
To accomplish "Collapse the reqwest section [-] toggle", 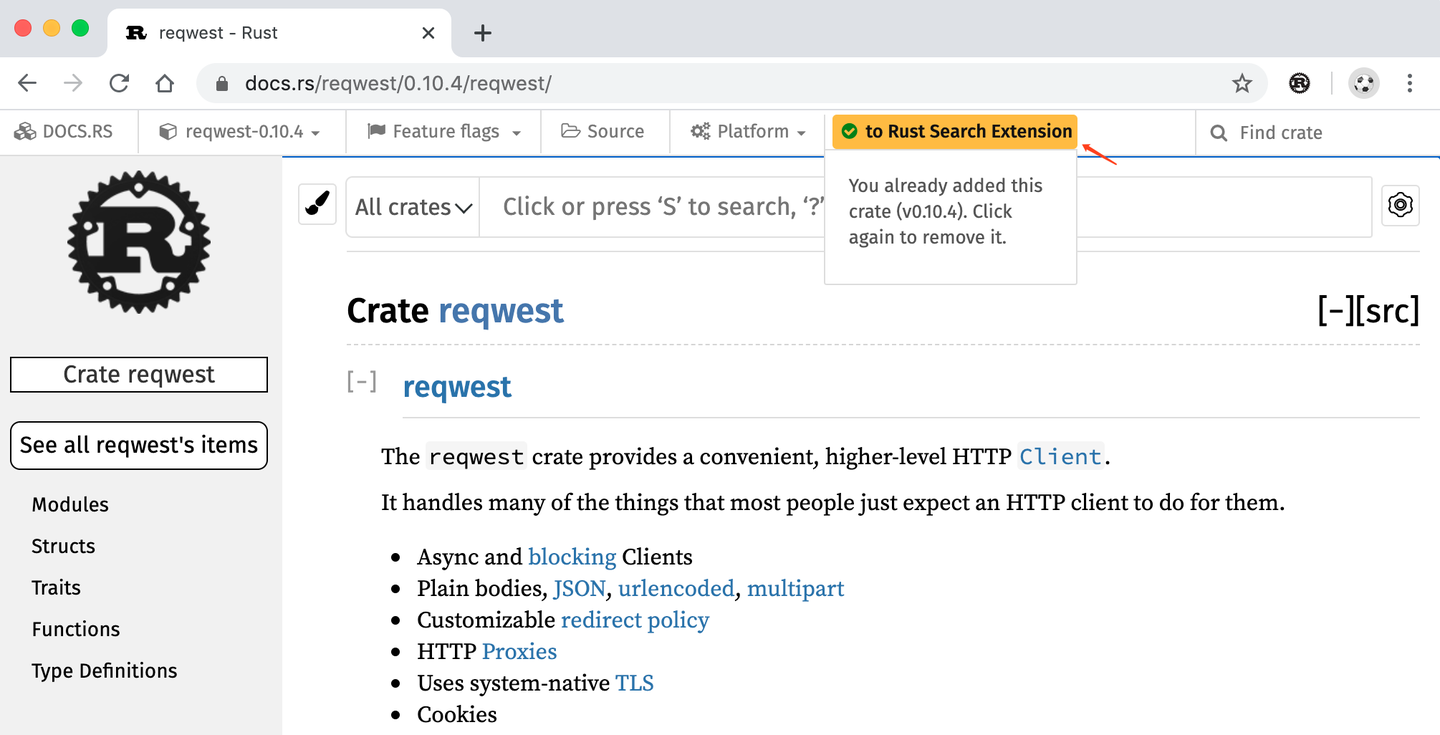I will (362, 381).
